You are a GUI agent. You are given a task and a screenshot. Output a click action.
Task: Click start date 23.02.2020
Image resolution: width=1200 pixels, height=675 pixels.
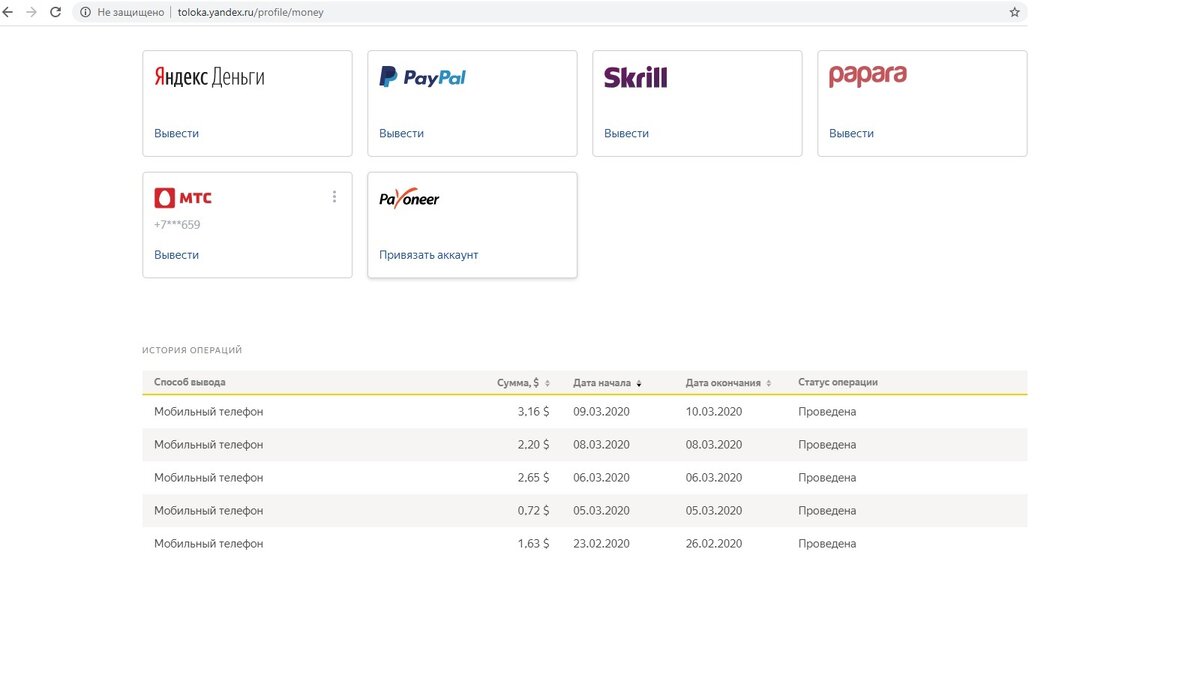click(601, 544)
